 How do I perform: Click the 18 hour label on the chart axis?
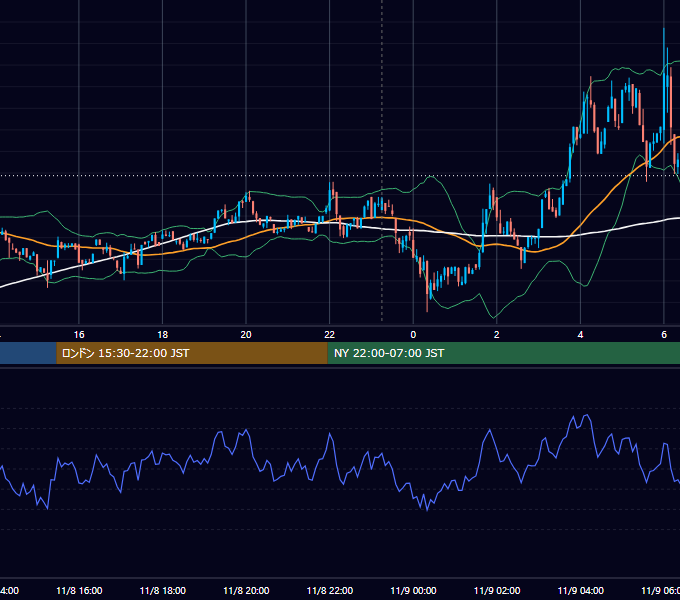[x=163, y=335]
